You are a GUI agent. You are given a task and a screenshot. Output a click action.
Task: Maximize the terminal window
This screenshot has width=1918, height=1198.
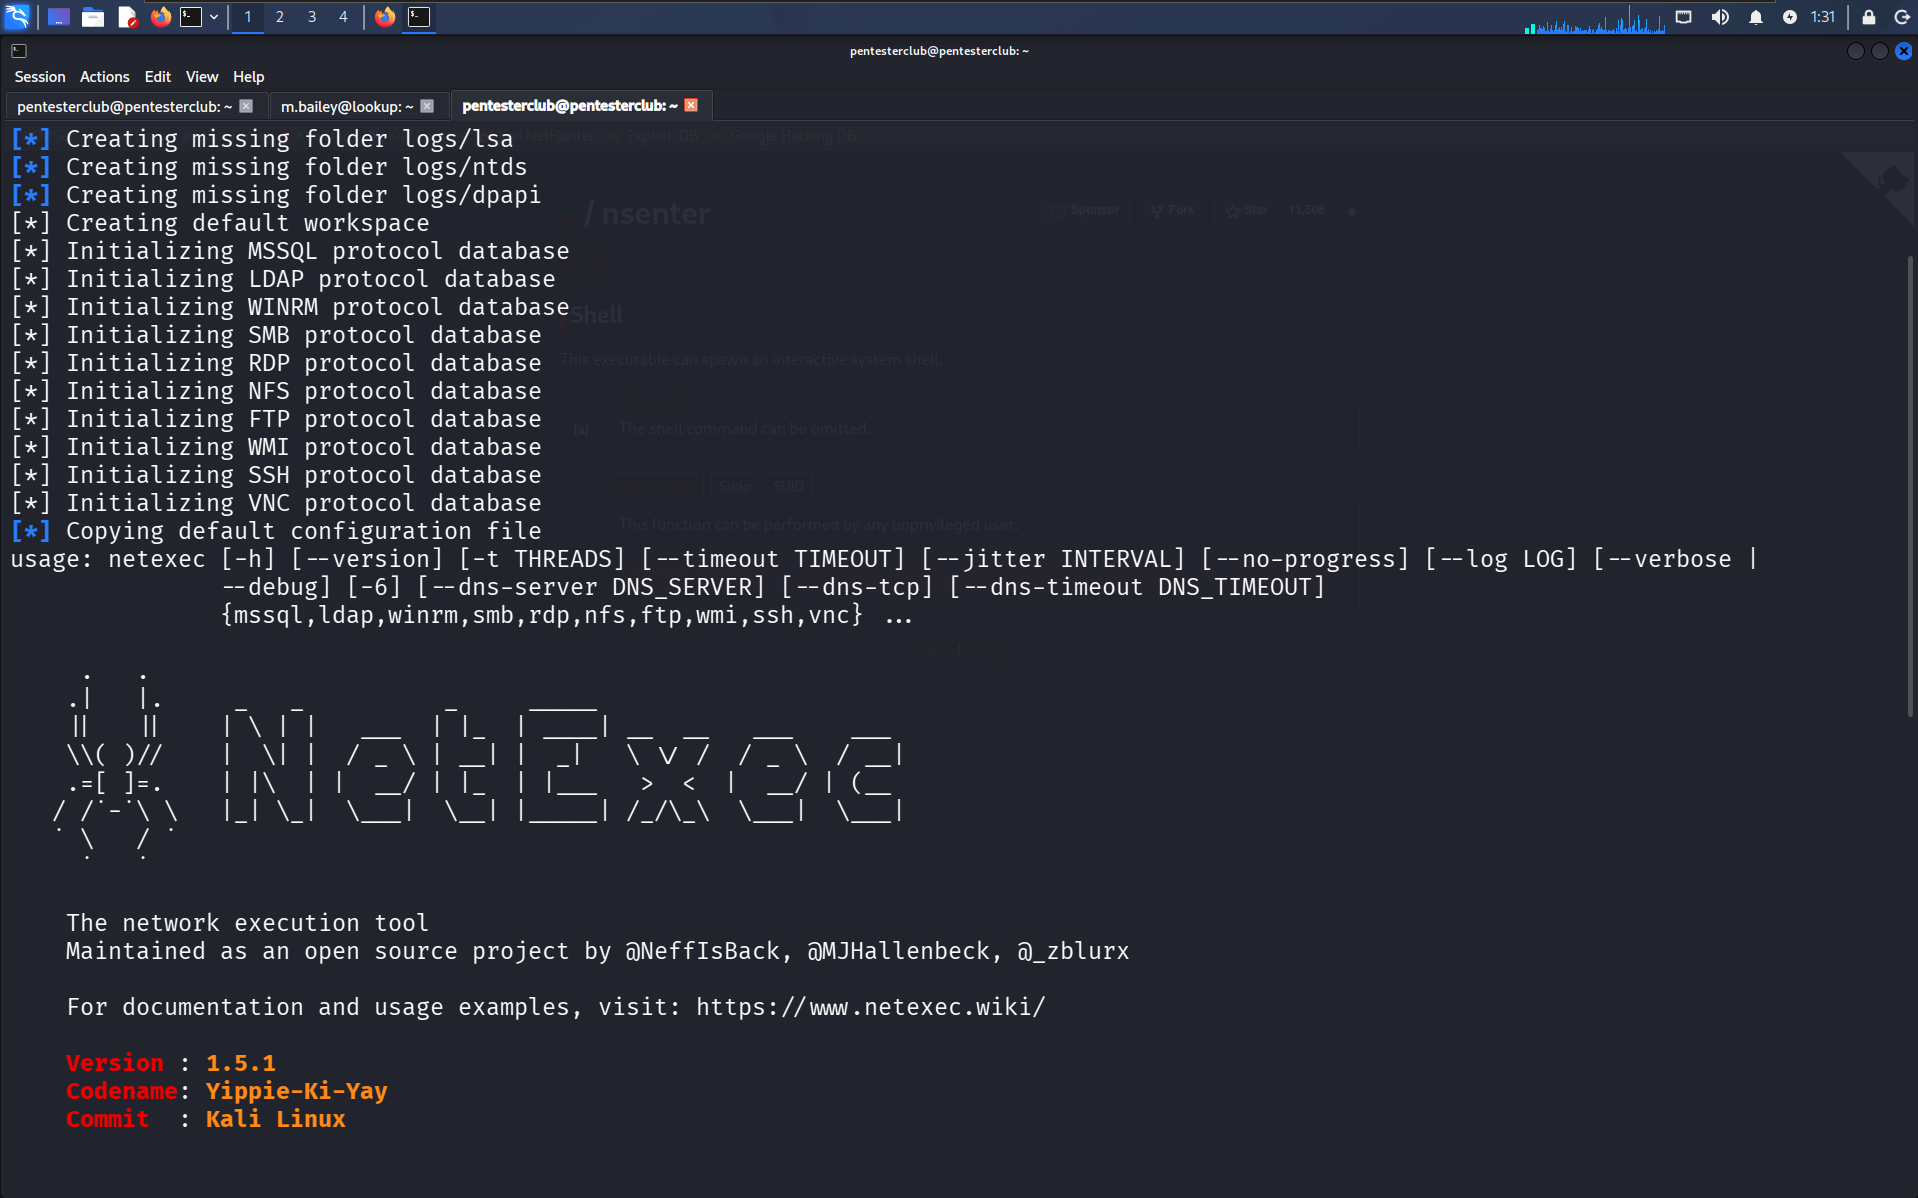click(x=1880, y=51)
